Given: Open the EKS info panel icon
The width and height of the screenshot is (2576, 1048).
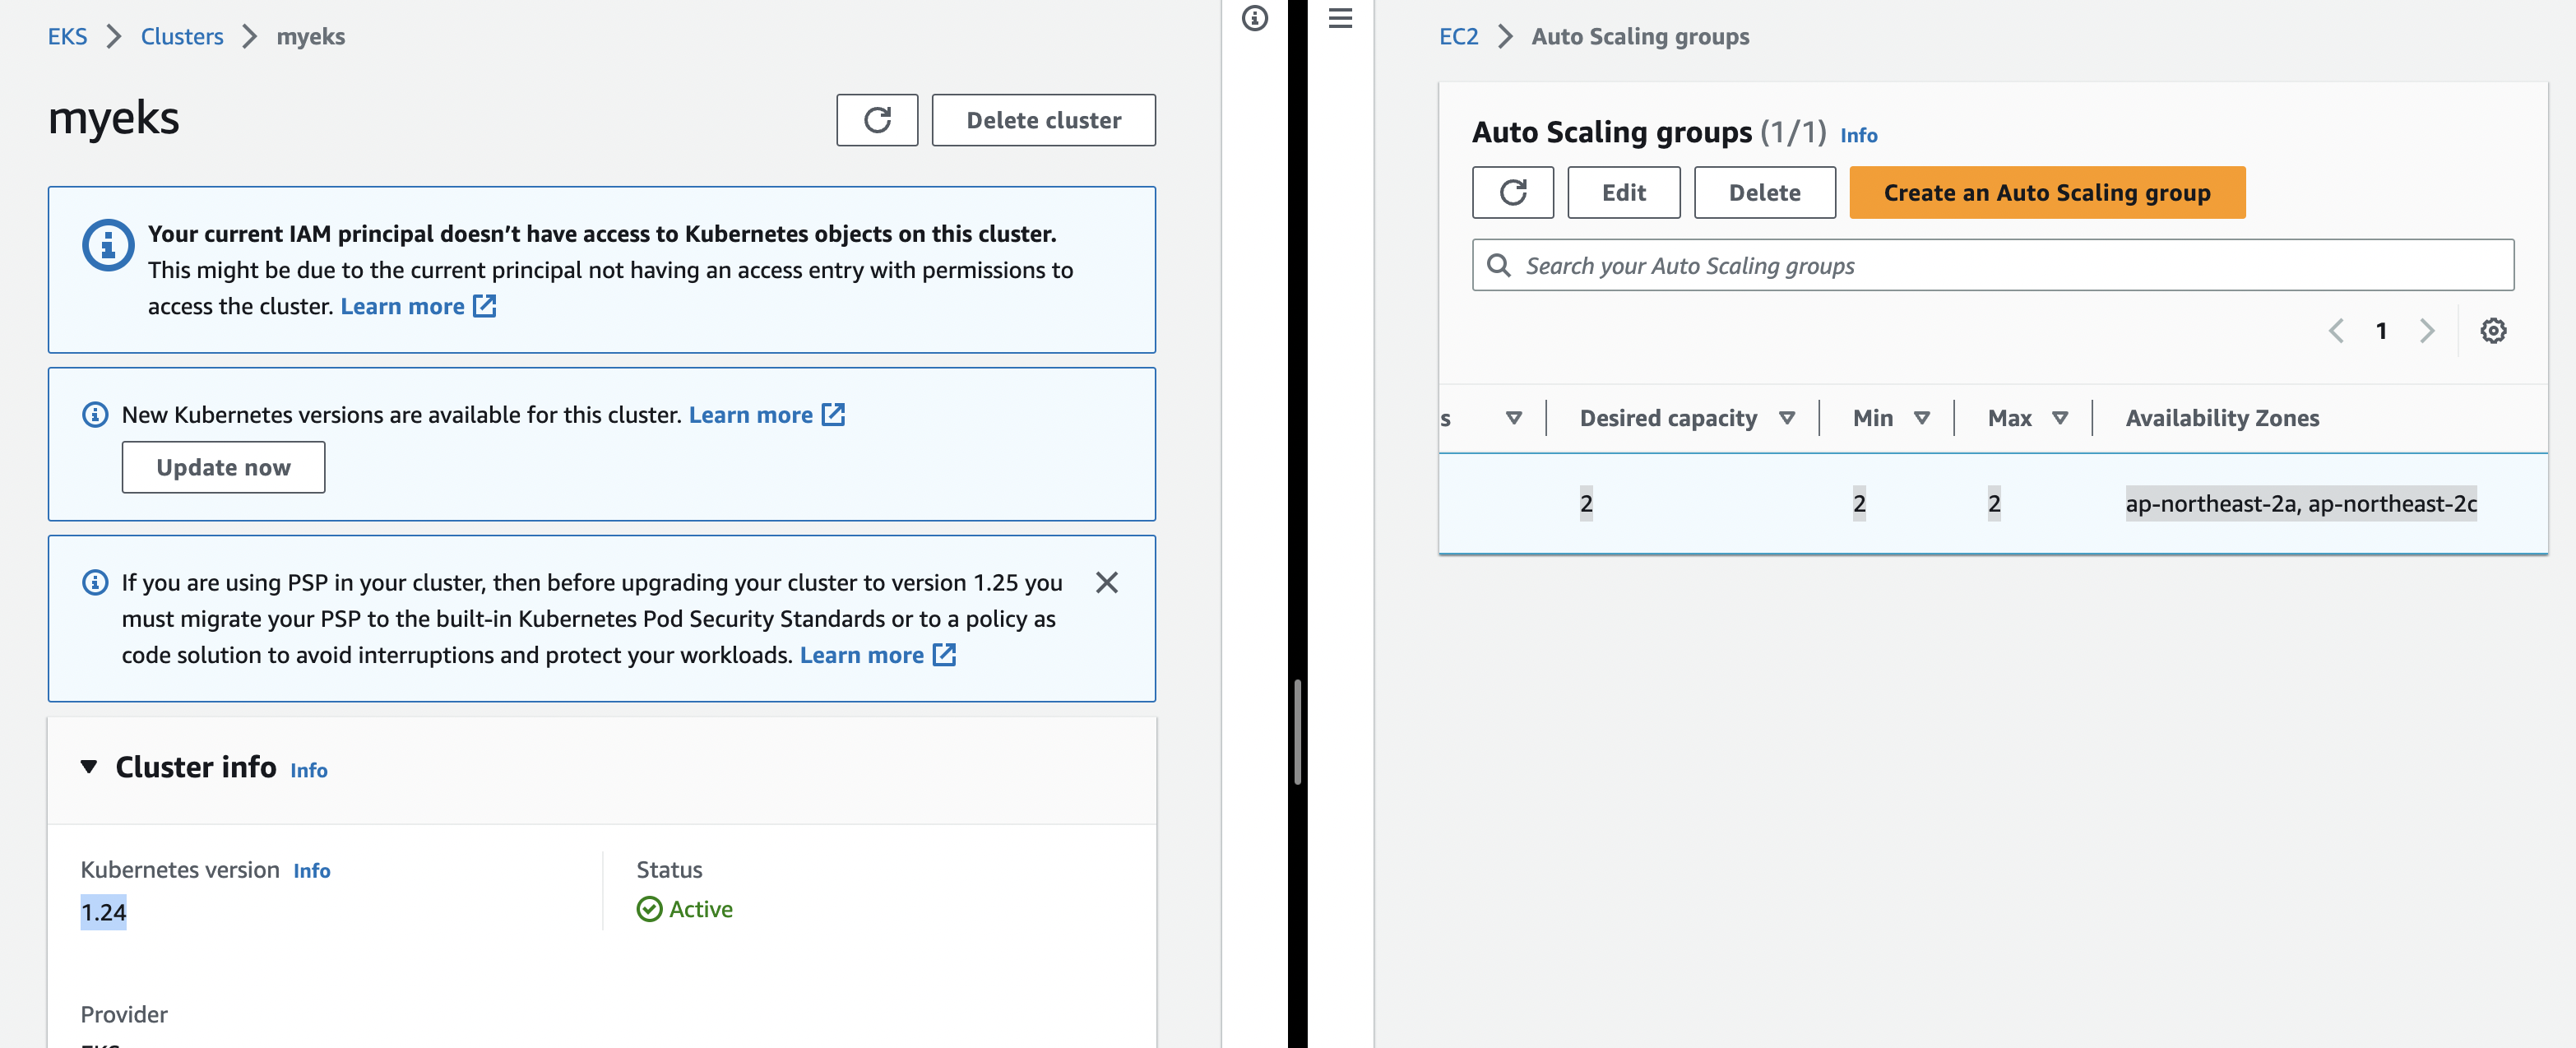Looking at the screenshot, I should 1255,18.
